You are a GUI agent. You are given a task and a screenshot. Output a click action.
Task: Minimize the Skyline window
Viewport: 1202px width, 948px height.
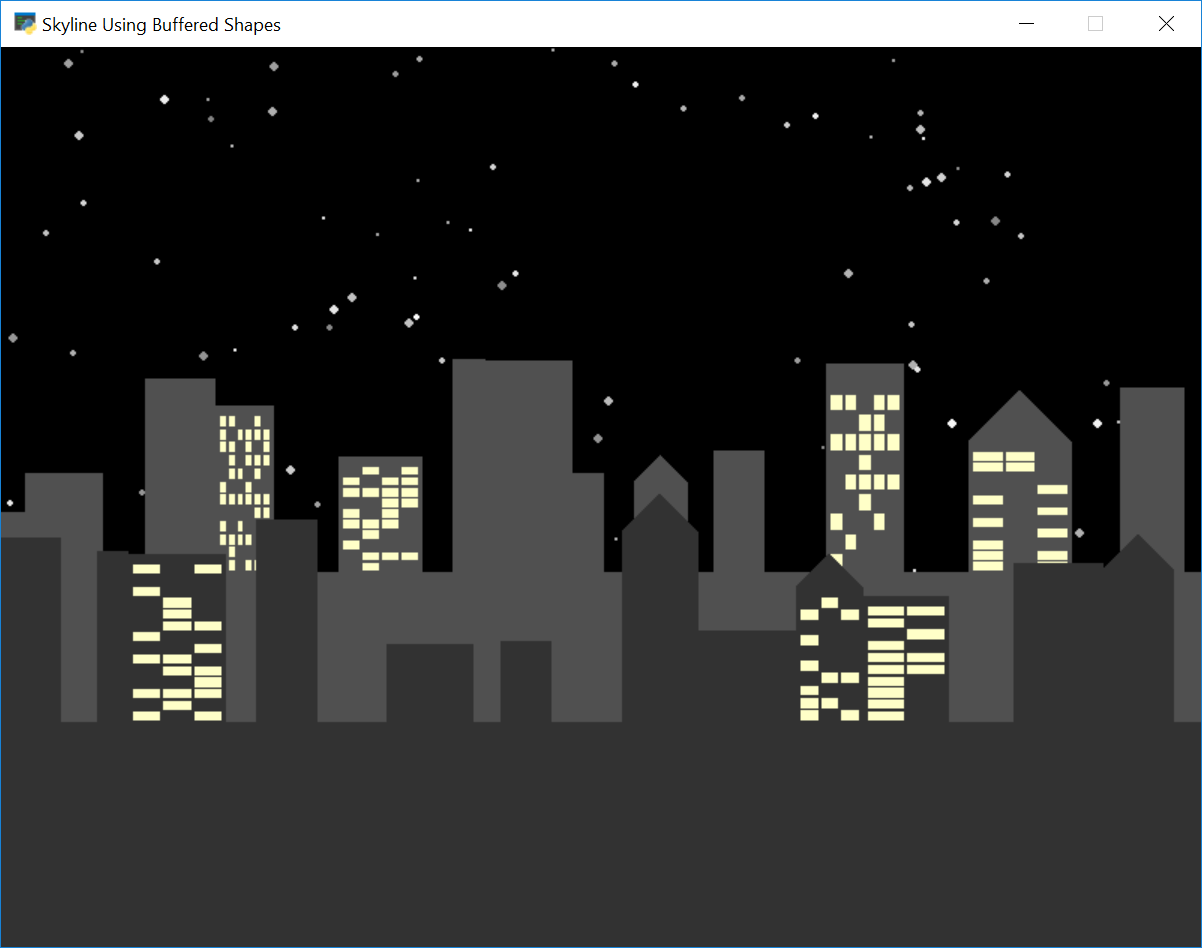point(1025,24)
